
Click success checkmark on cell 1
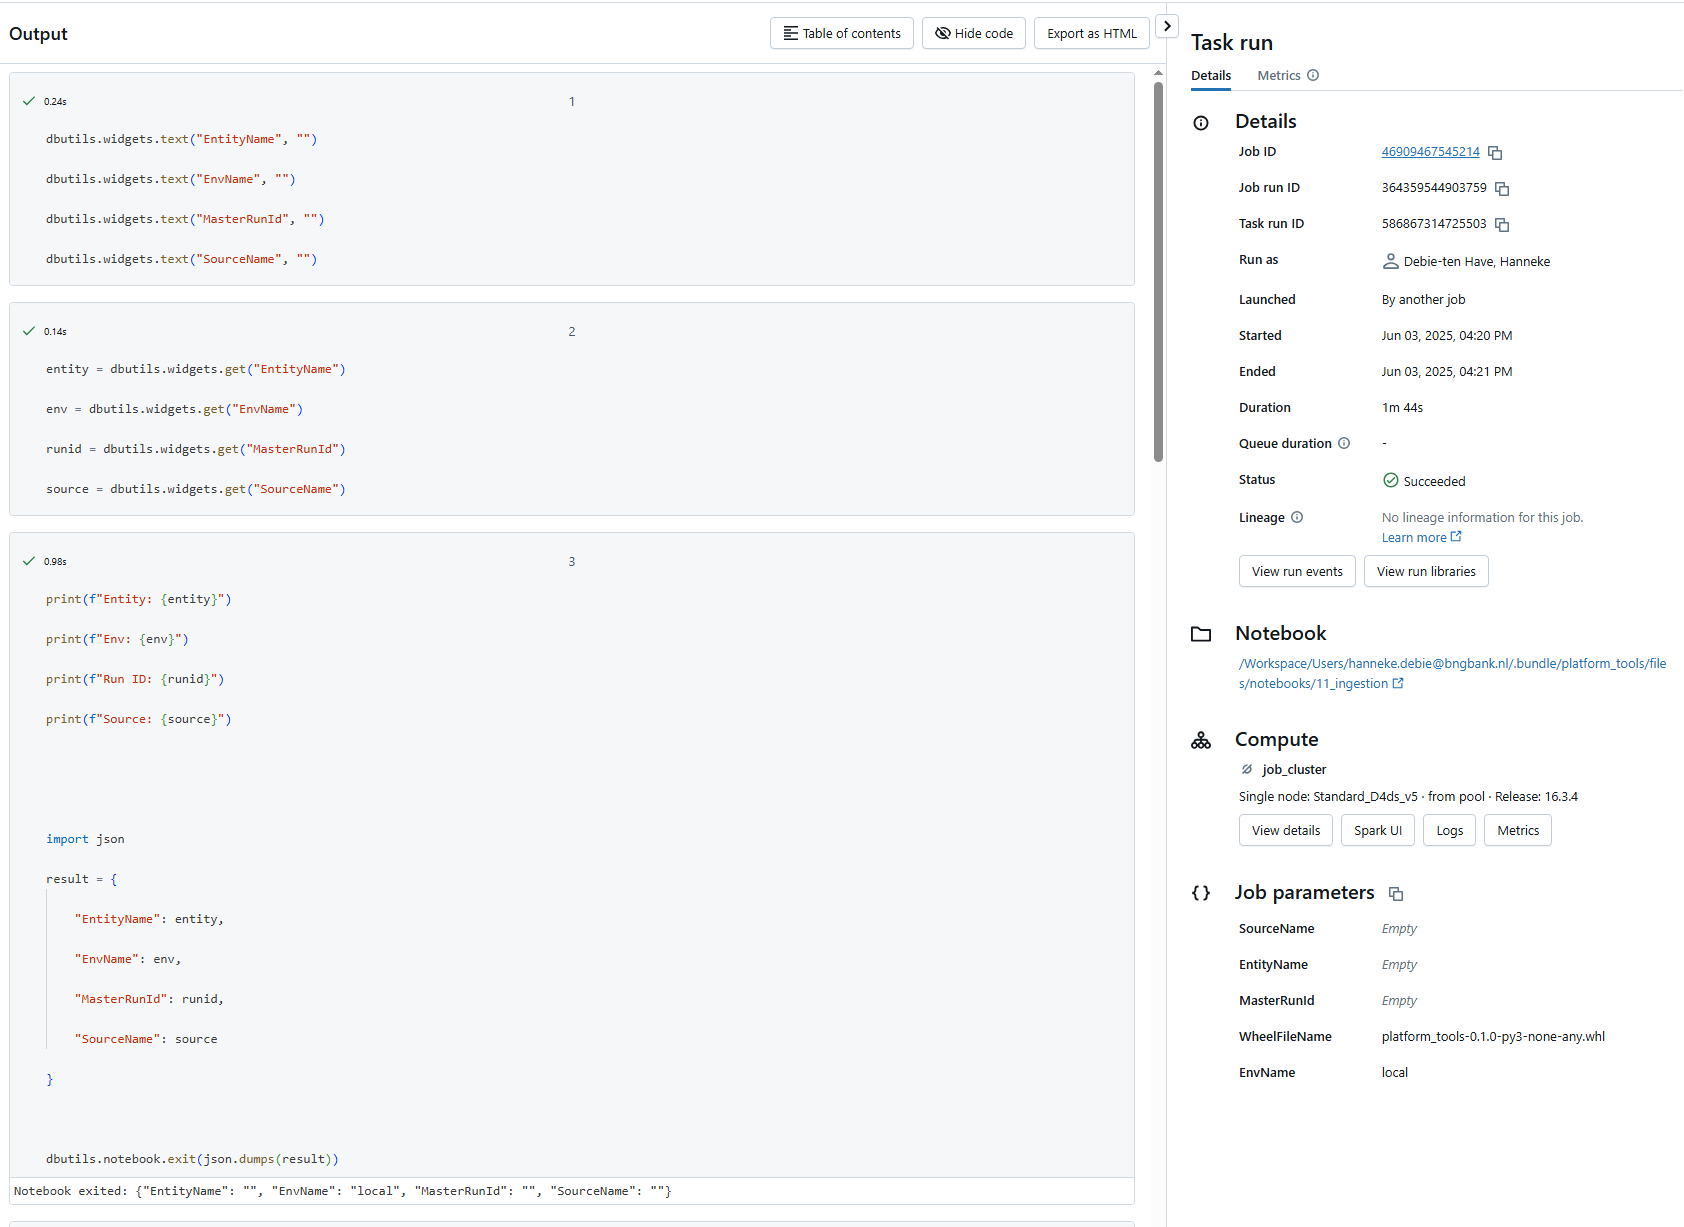[x=29, y=101]
